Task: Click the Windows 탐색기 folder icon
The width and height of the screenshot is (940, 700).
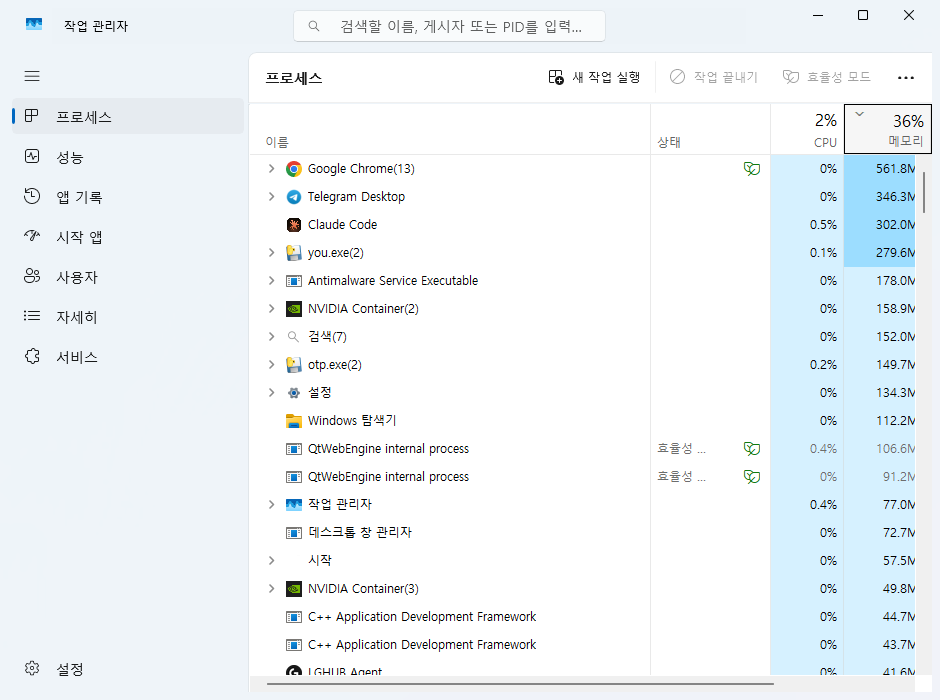Action: coord(294,421)
